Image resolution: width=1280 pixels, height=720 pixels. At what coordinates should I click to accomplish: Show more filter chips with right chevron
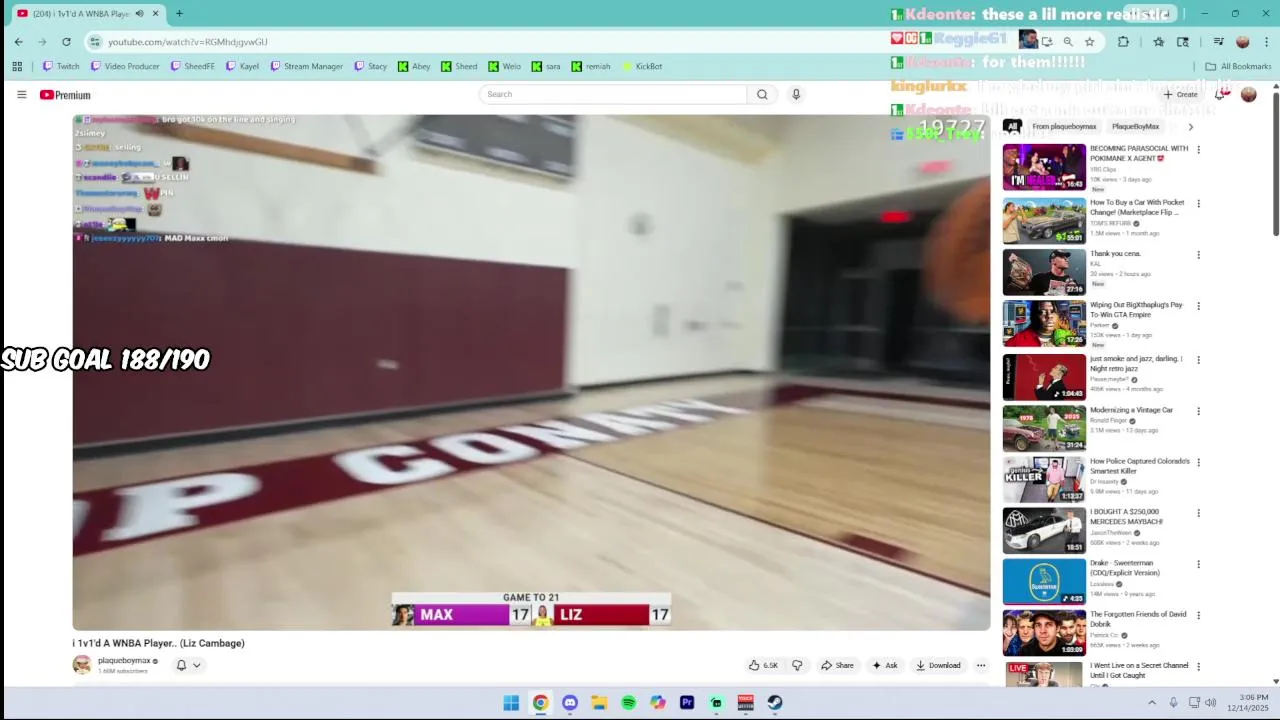point(1190,127)
